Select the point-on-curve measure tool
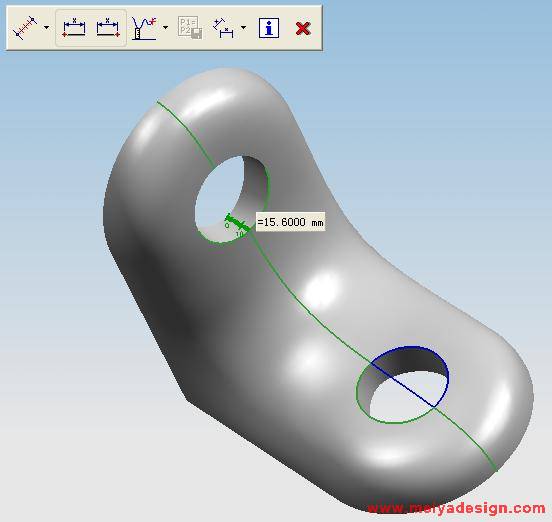This screenshot has width=552, height=522. pyautogui.click(x=25, y=27)
